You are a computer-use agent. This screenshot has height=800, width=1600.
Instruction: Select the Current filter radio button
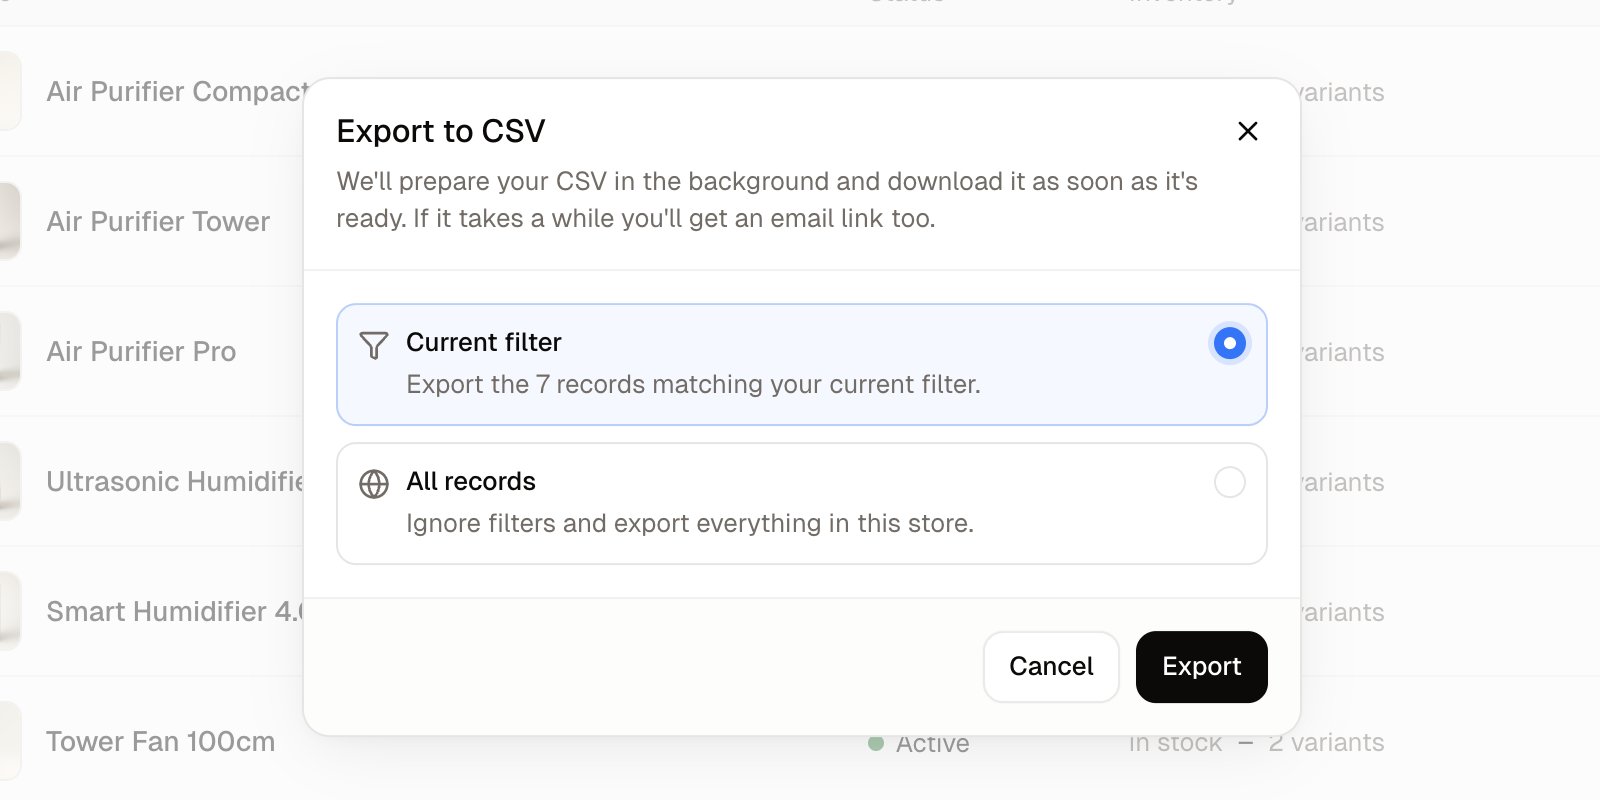pos(1230,343)
